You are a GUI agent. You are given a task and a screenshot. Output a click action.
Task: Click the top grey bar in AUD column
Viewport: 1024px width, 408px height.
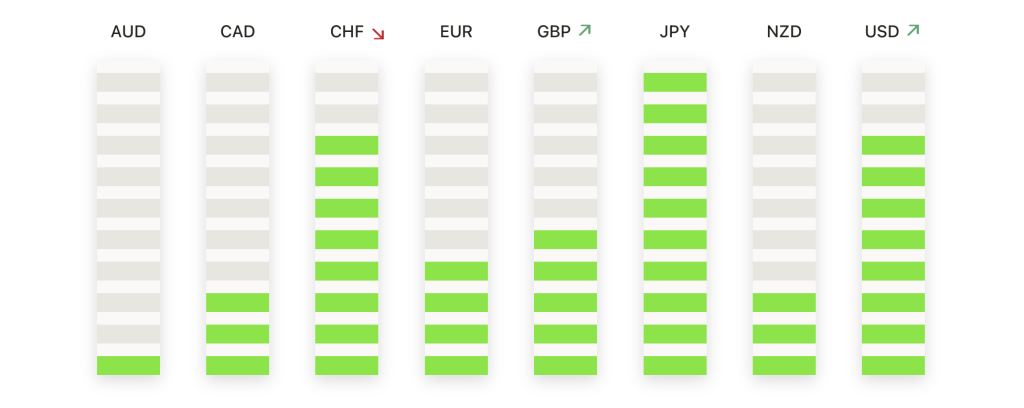pos(129,82)
